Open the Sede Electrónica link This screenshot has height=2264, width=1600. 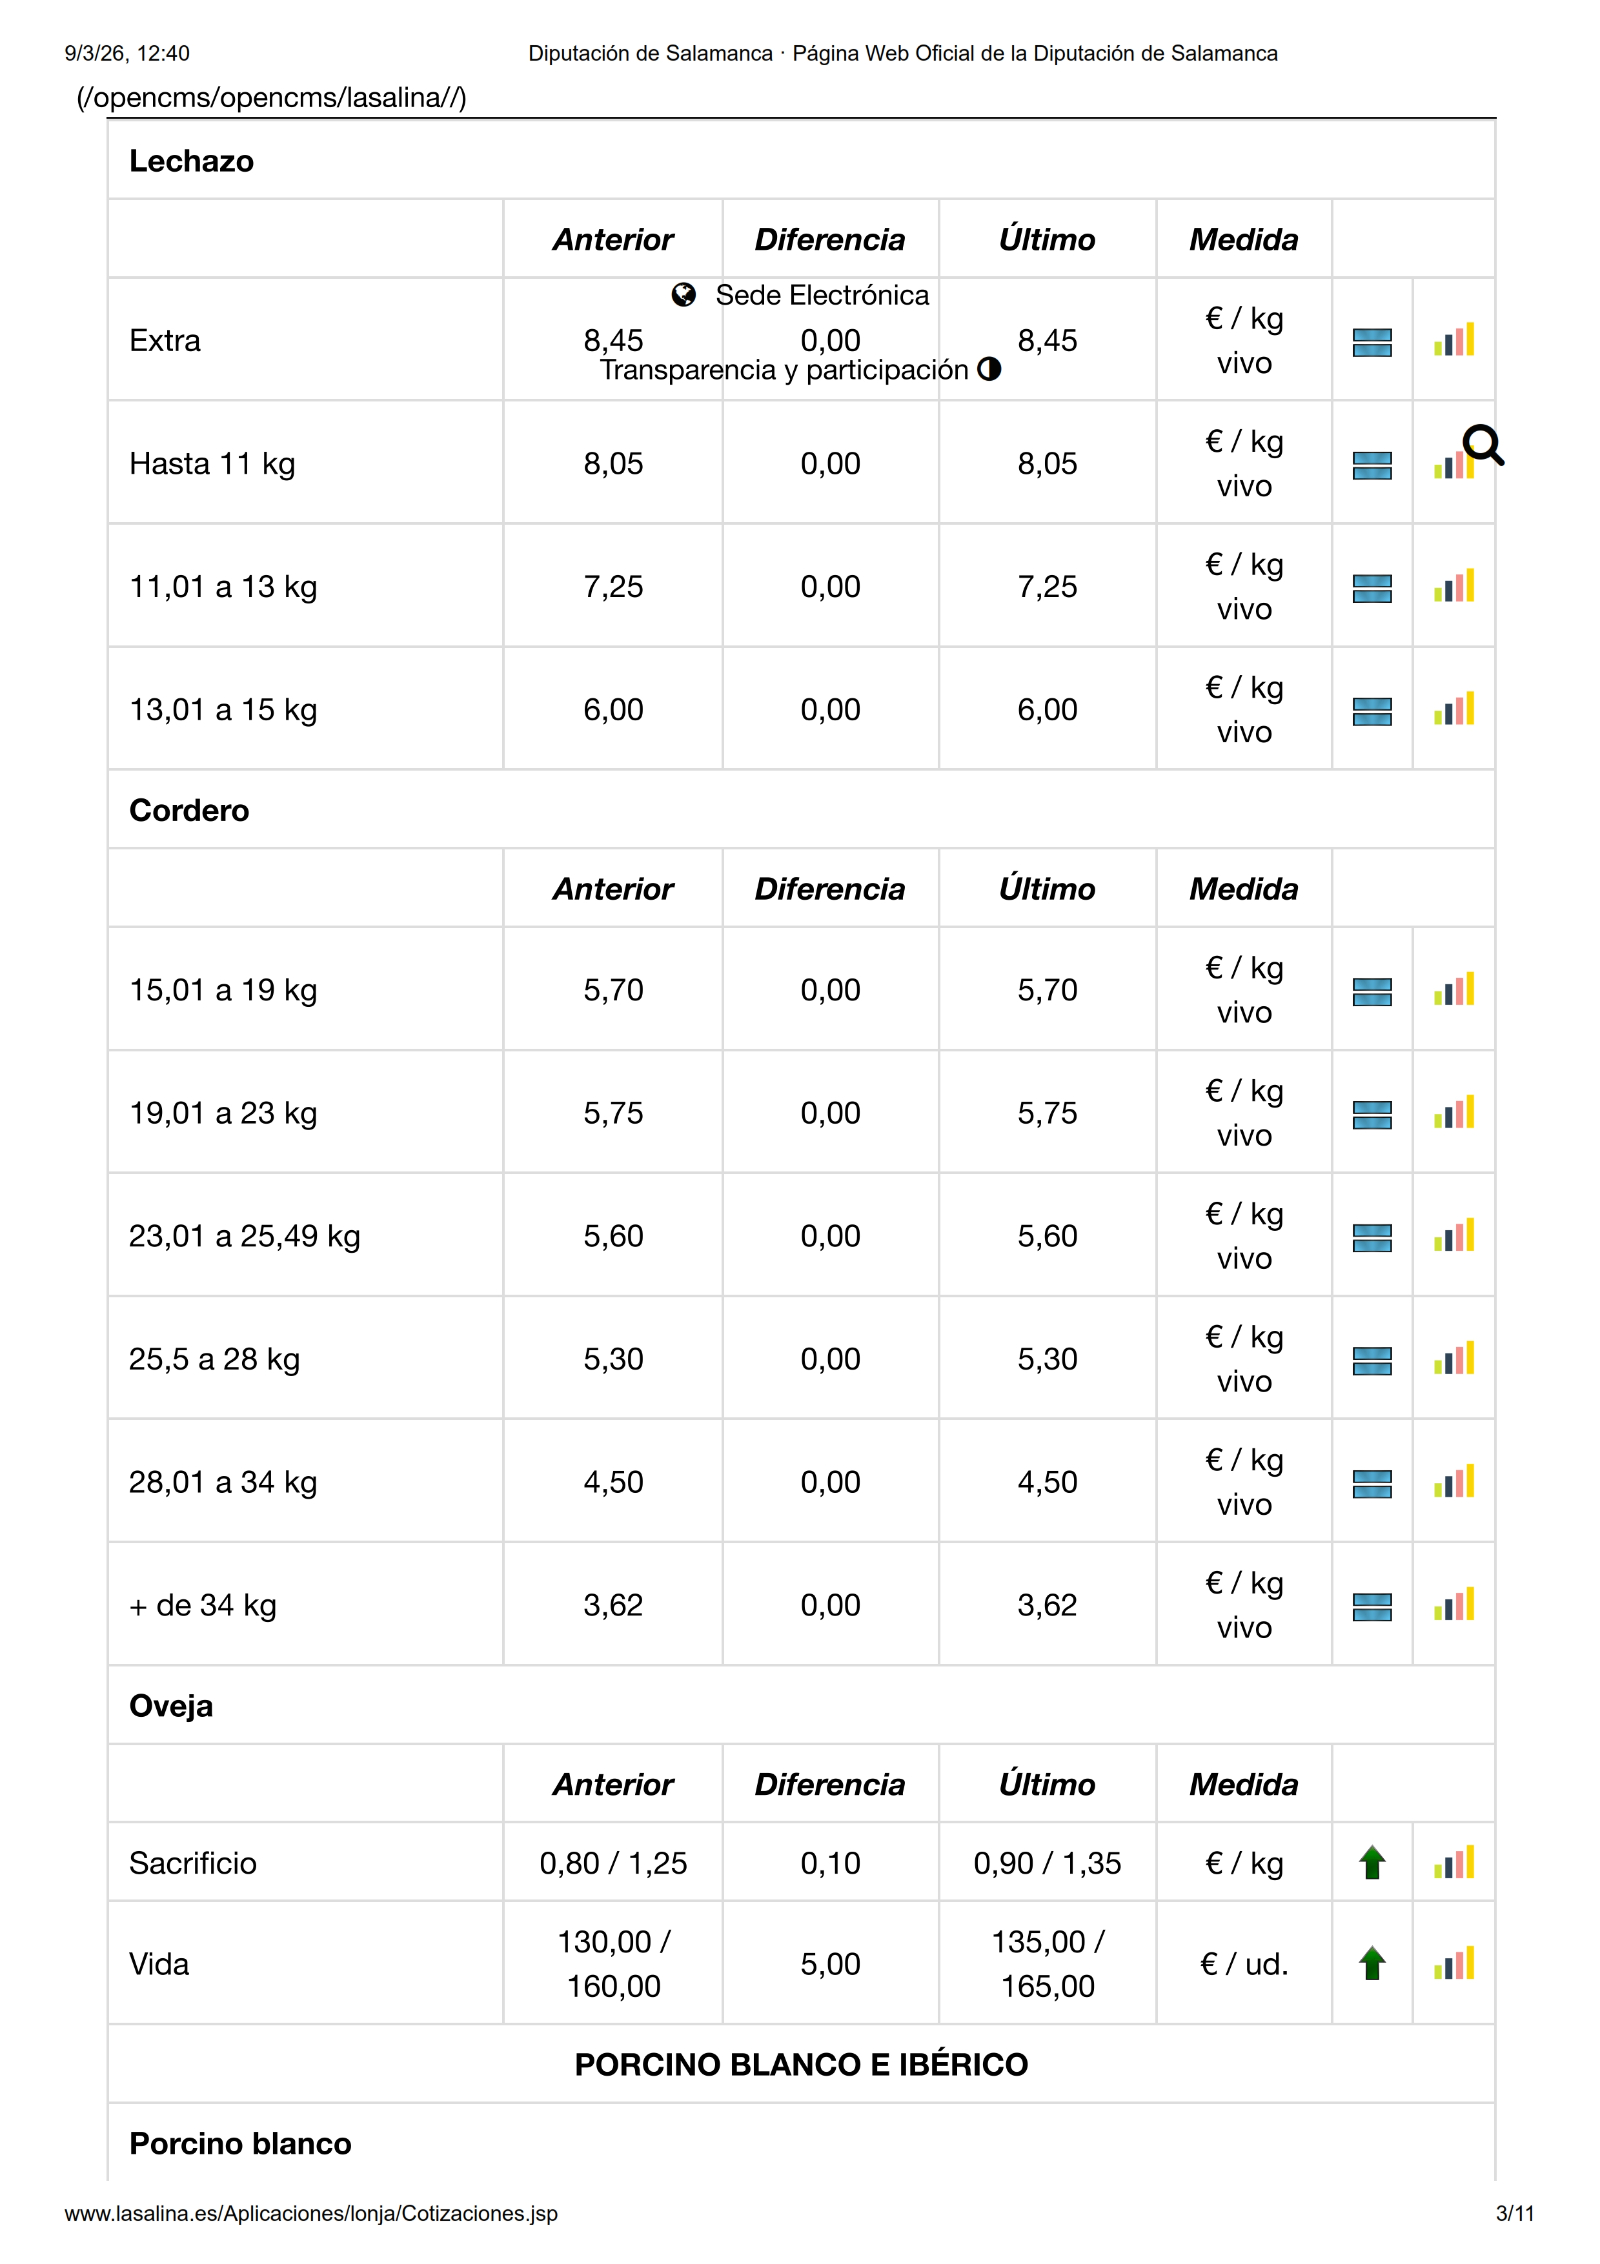[822, 295]
